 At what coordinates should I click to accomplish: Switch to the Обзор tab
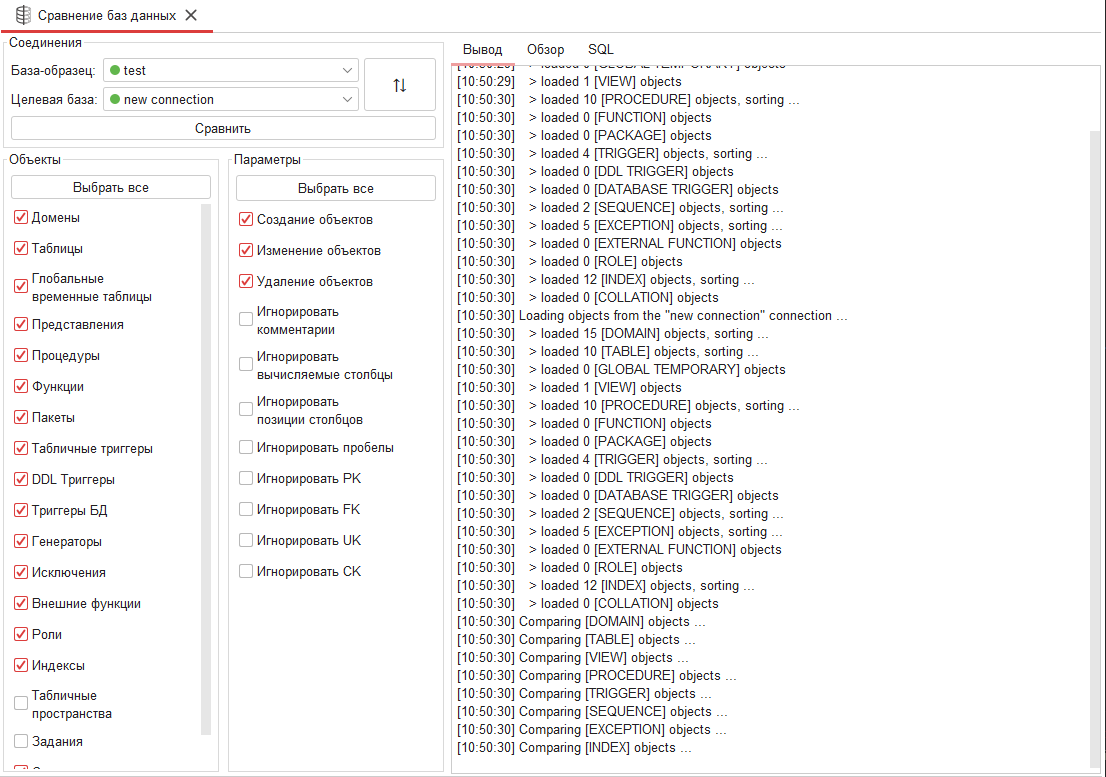pos(545,49)
